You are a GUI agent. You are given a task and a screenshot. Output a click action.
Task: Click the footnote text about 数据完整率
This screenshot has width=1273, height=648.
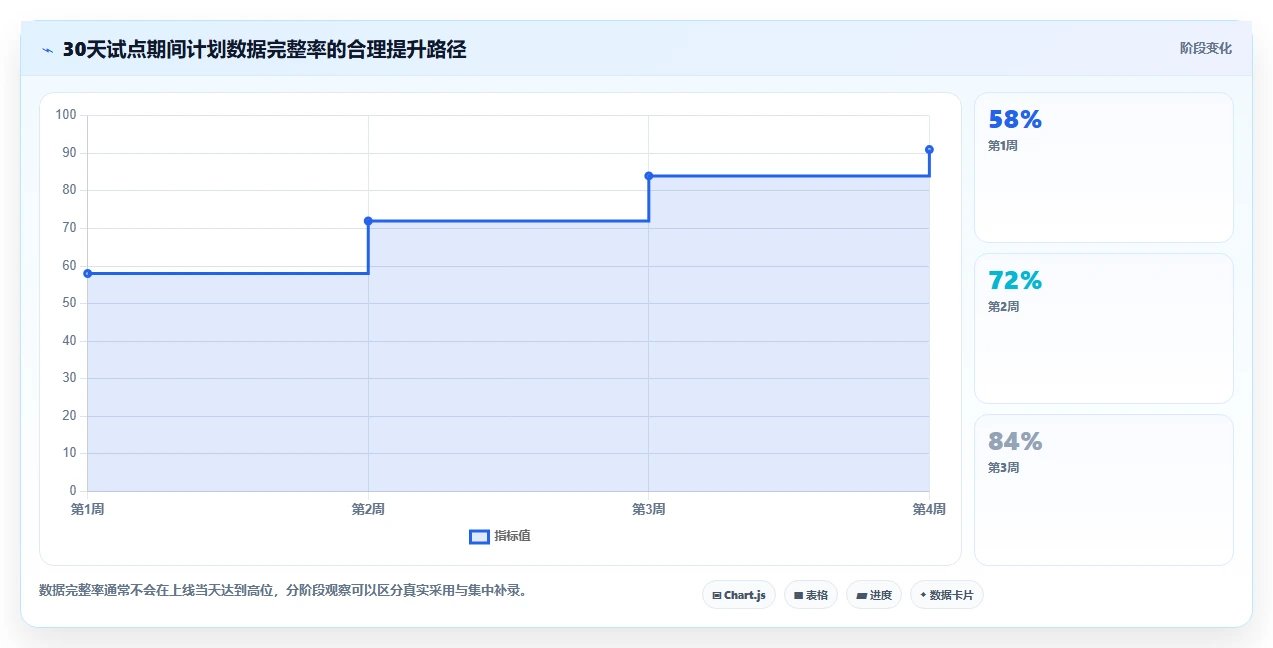click(x=282, y=591)
